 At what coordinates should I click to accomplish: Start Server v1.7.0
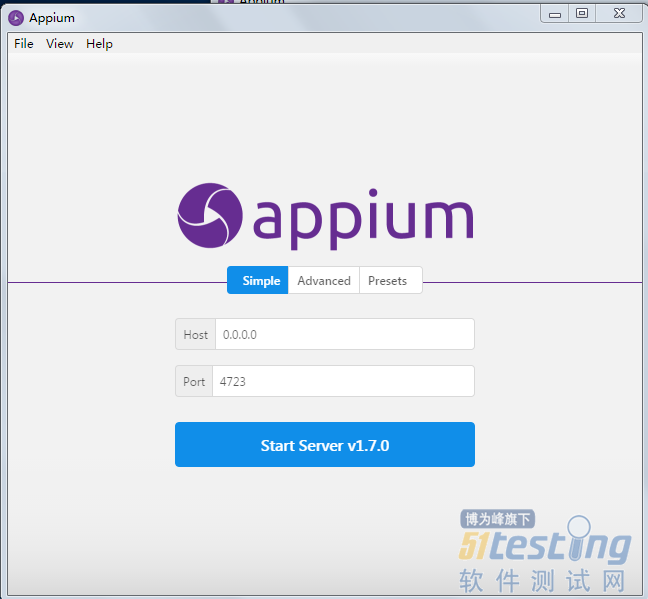(x=325, y=445)
